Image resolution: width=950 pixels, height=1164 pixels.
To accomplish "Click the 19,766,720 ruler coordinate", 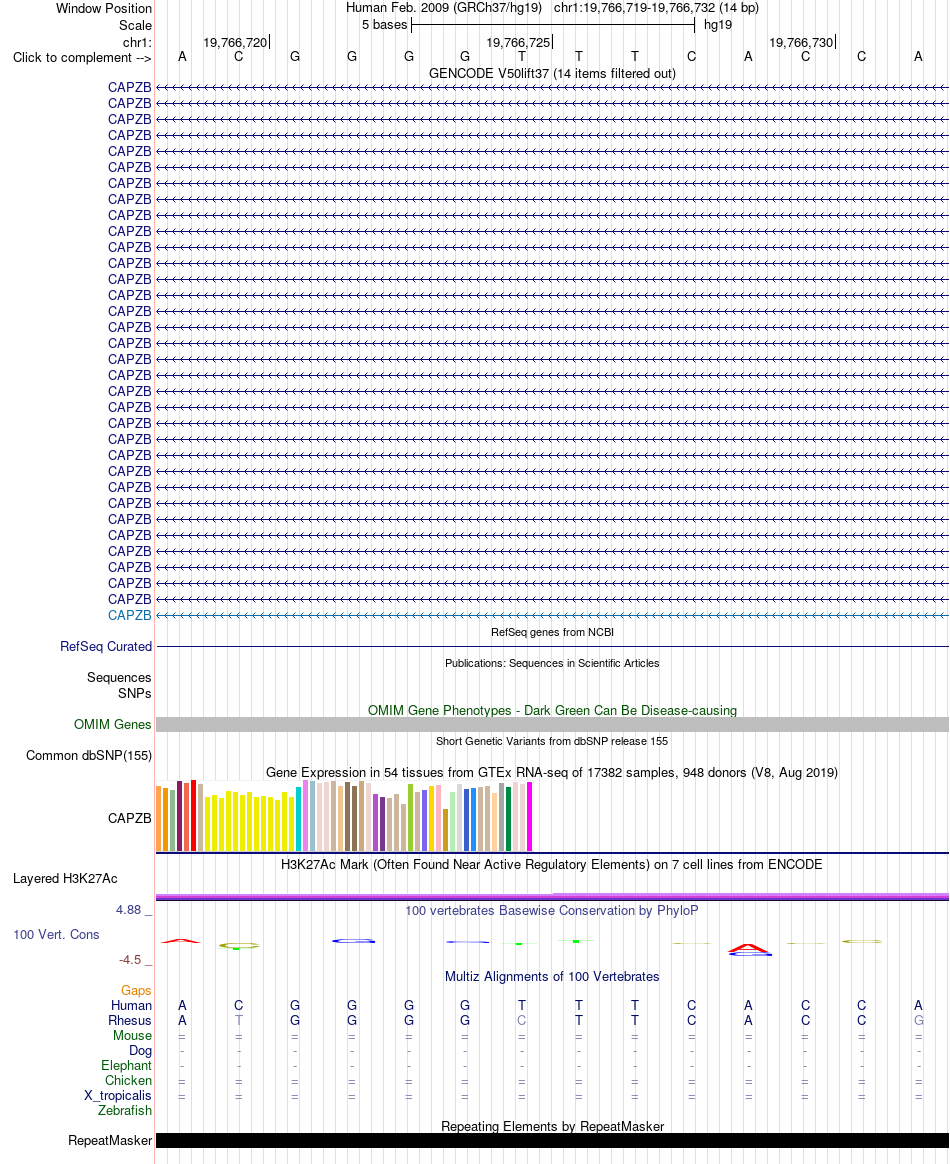I will 235,42.
